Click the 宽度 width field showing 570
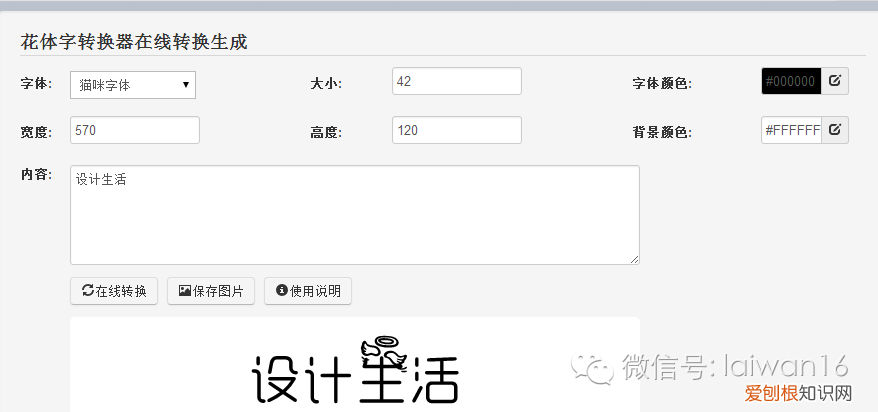Image resolution: width=878 pixels, height=412 pixels. (x=135, y=130)
